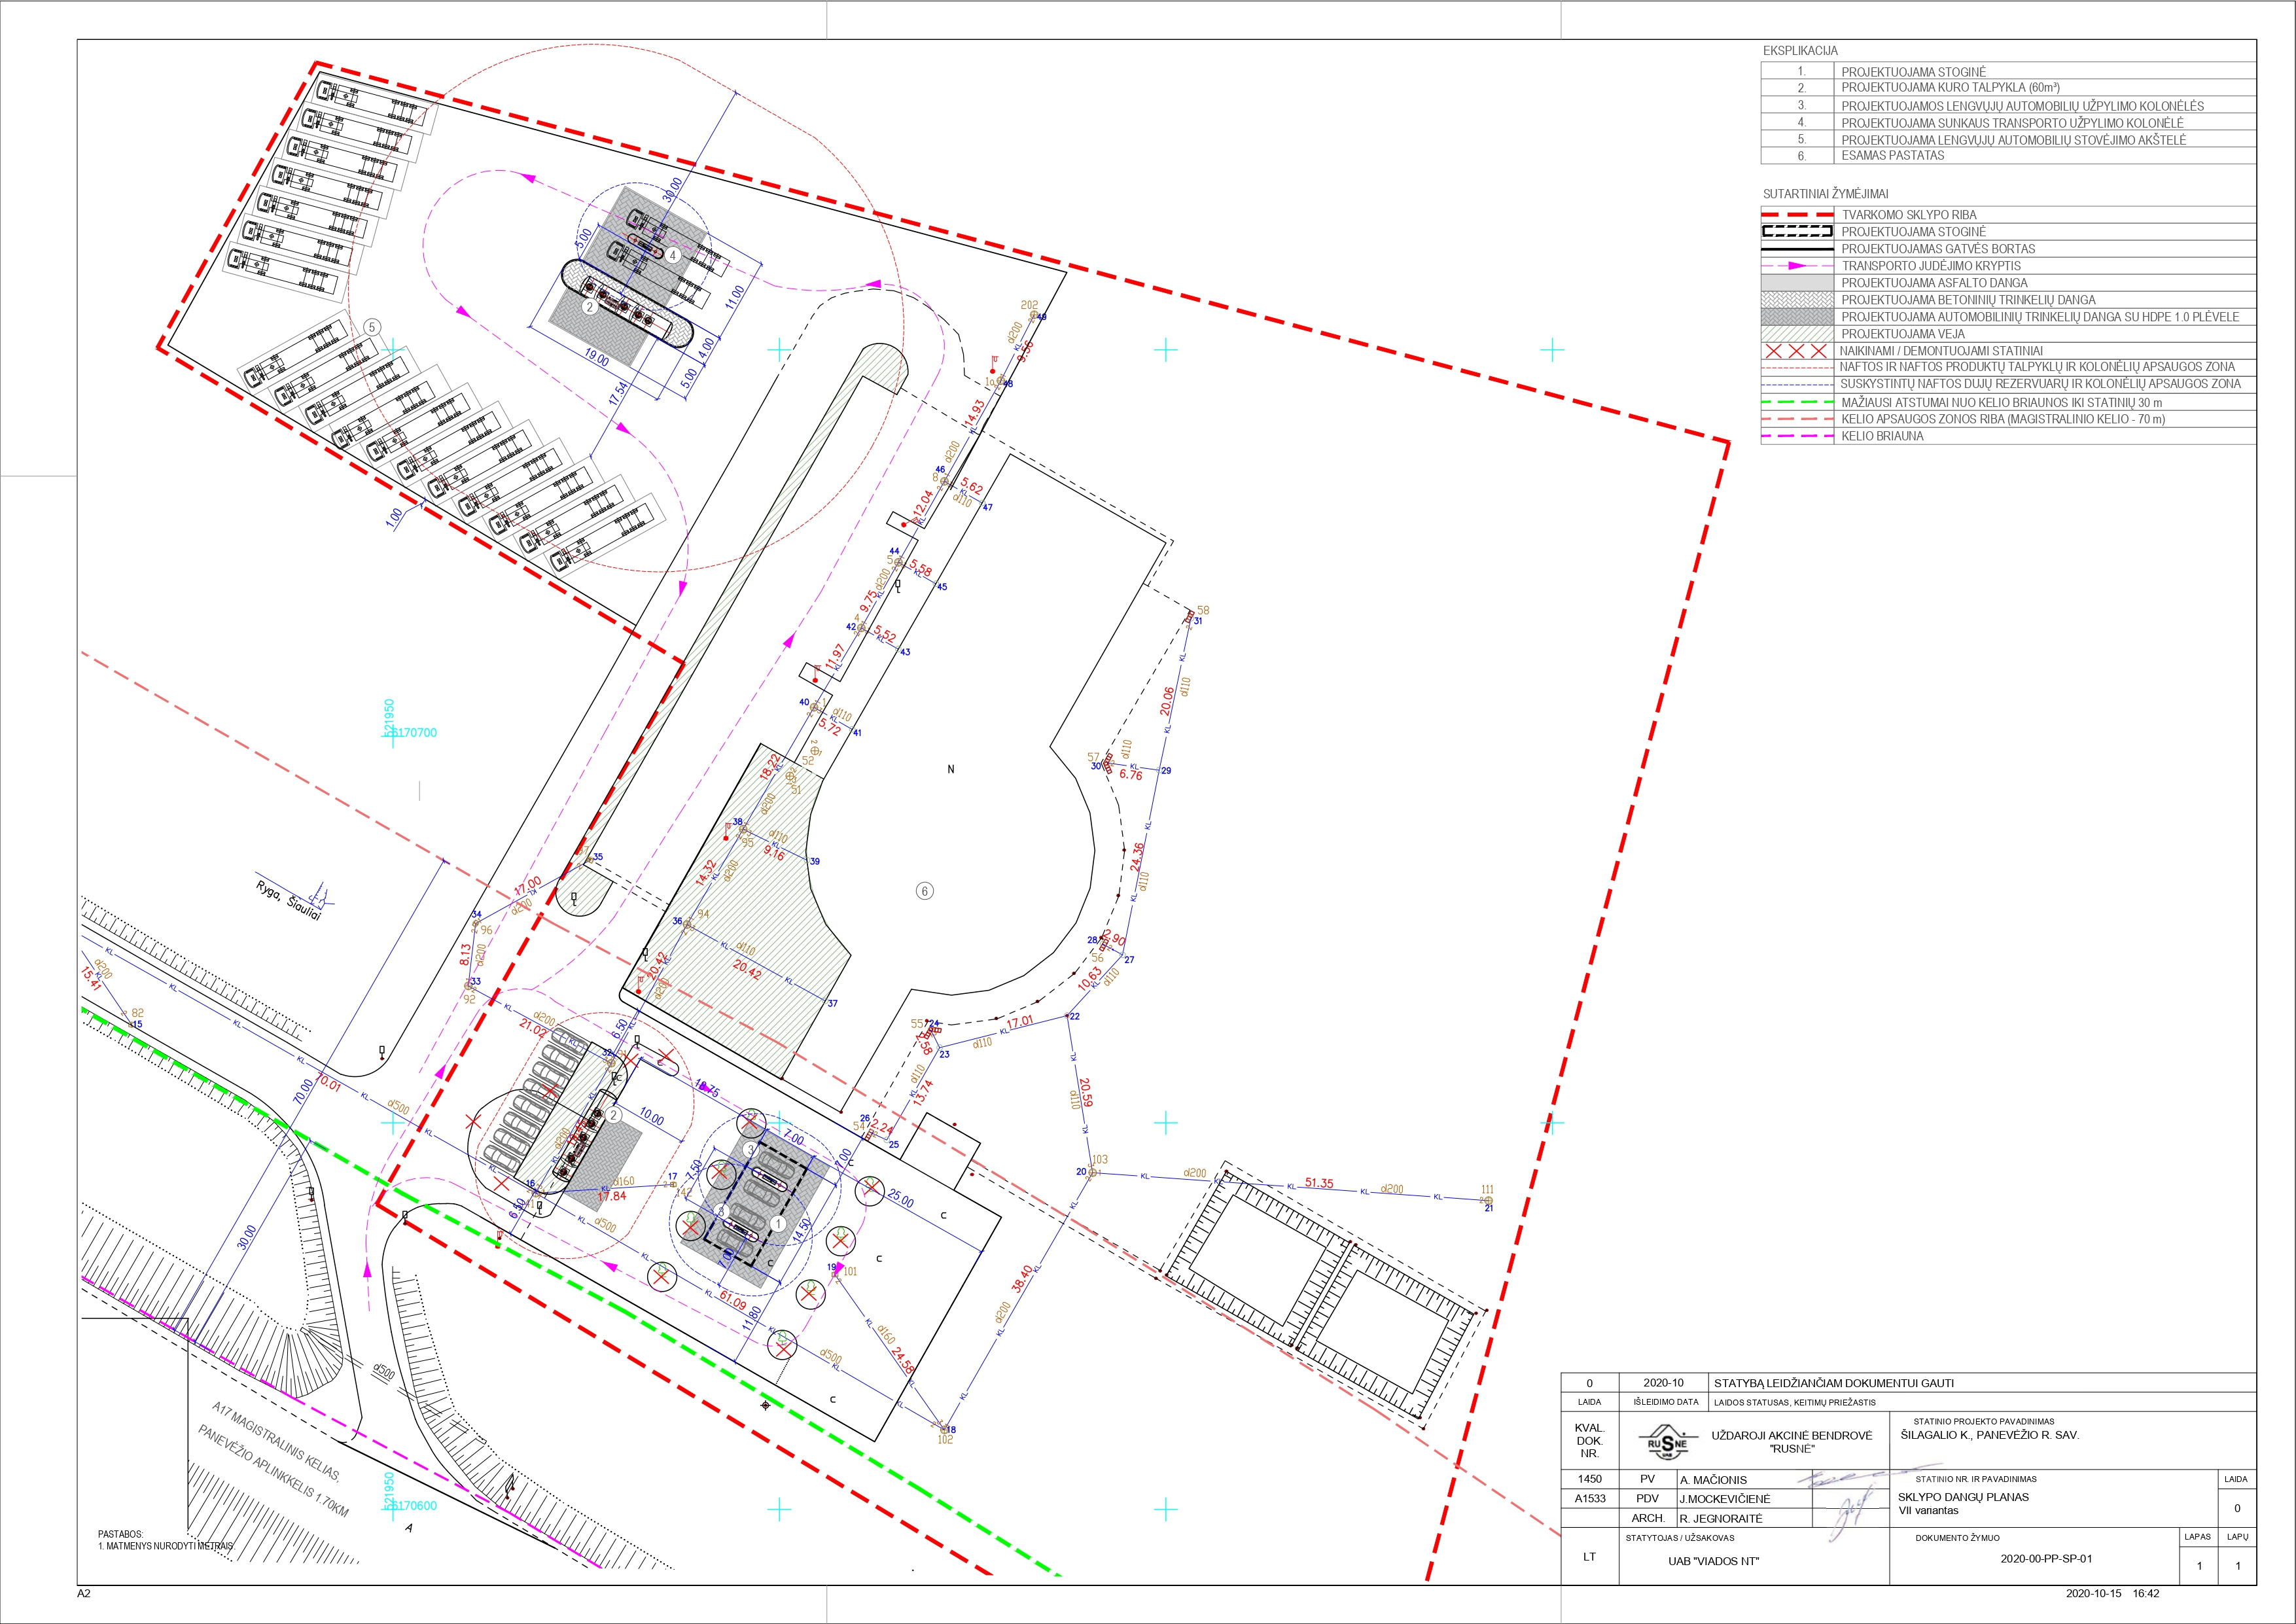Click the red X demolition symbols in legend
The image size is (2296, 1624).
coord(1797,351)
